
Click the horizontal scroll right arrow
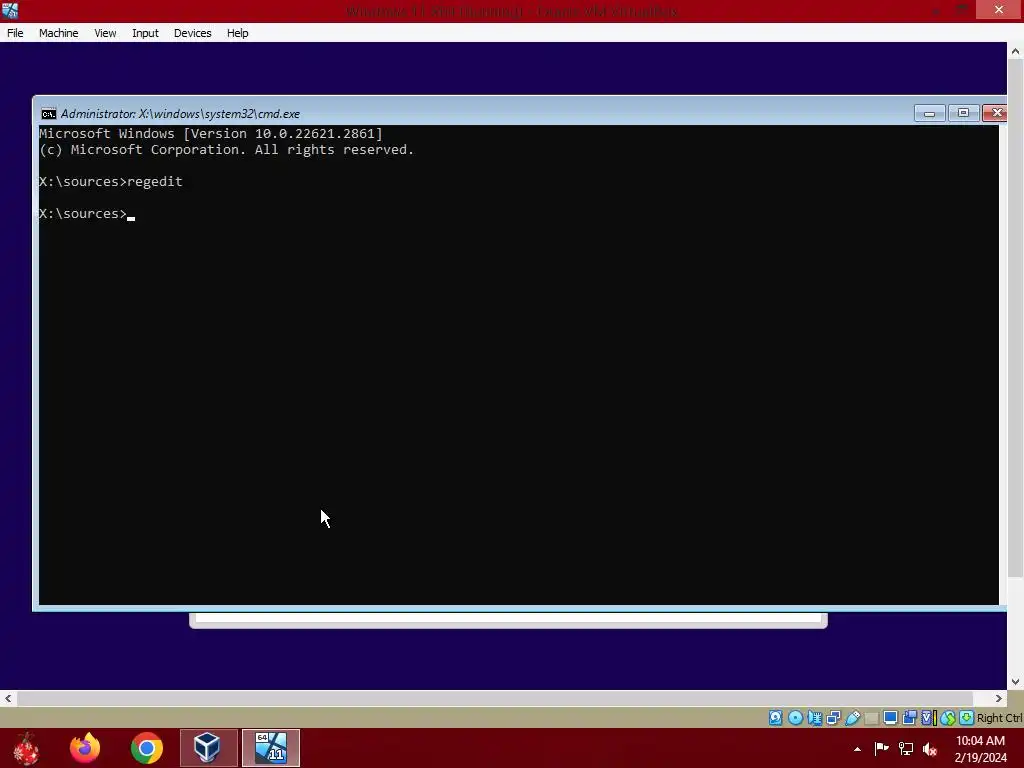tap(999, 698)
